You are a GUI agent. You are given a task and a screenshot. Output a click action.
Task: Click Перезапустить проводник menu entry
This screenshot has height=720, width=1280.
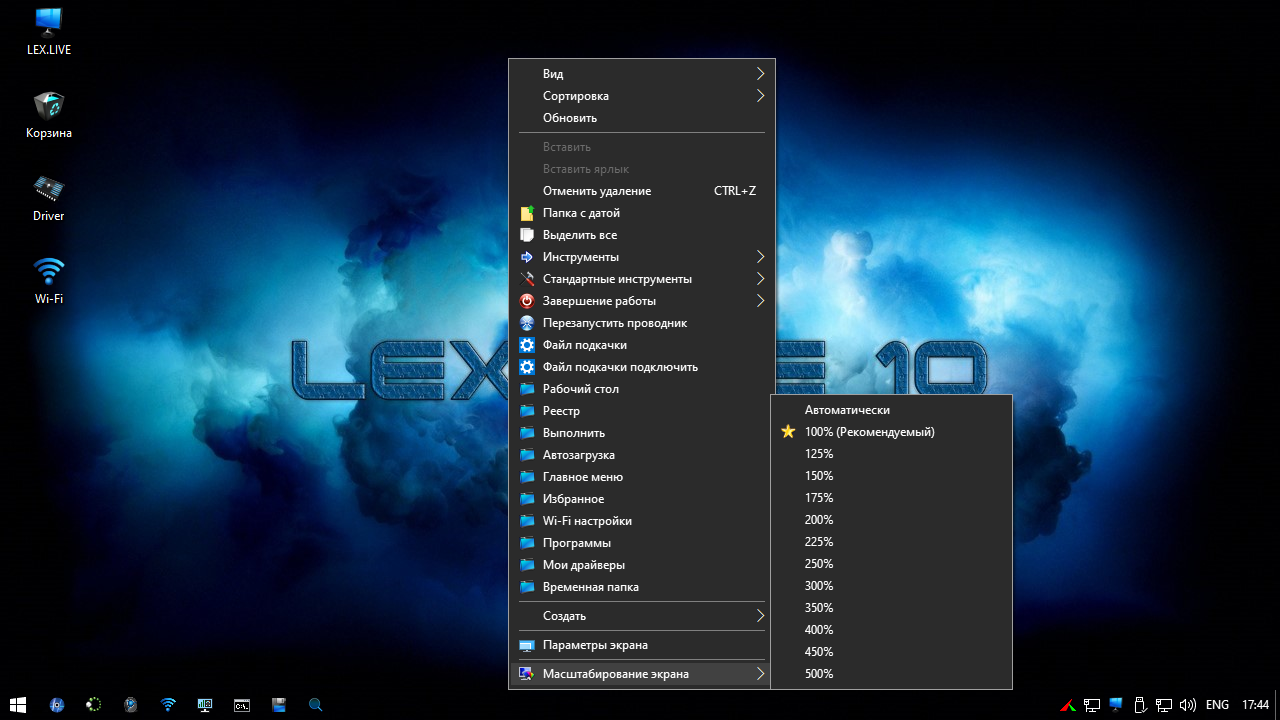[614, 323]
